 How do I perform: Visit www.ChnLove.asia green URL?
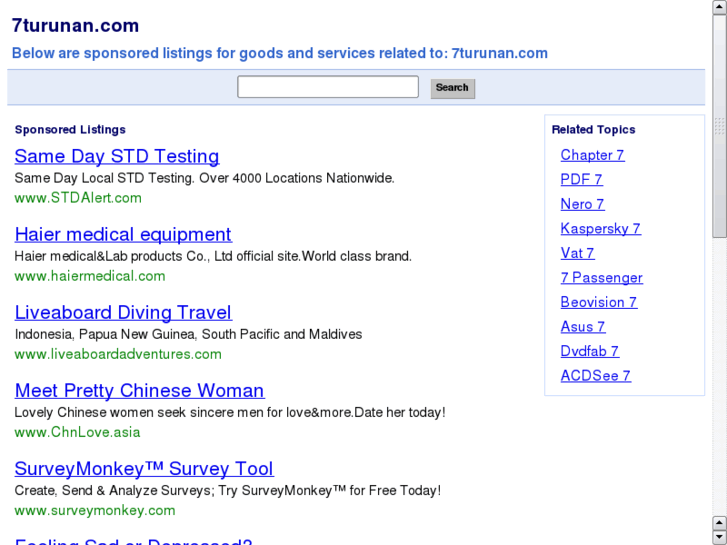pyautogui.click(x=77, y=432)
